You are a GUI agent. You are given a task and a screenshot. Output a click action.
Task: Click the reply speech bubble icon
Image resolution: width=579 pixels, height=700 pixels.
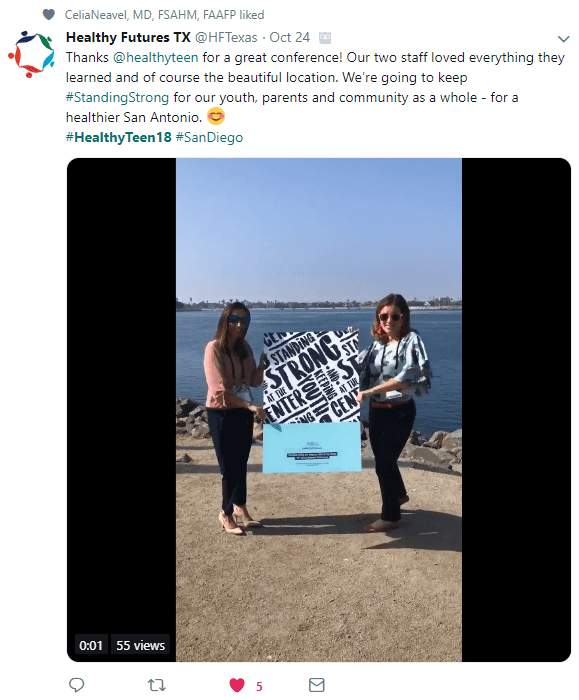coord(77,684)
